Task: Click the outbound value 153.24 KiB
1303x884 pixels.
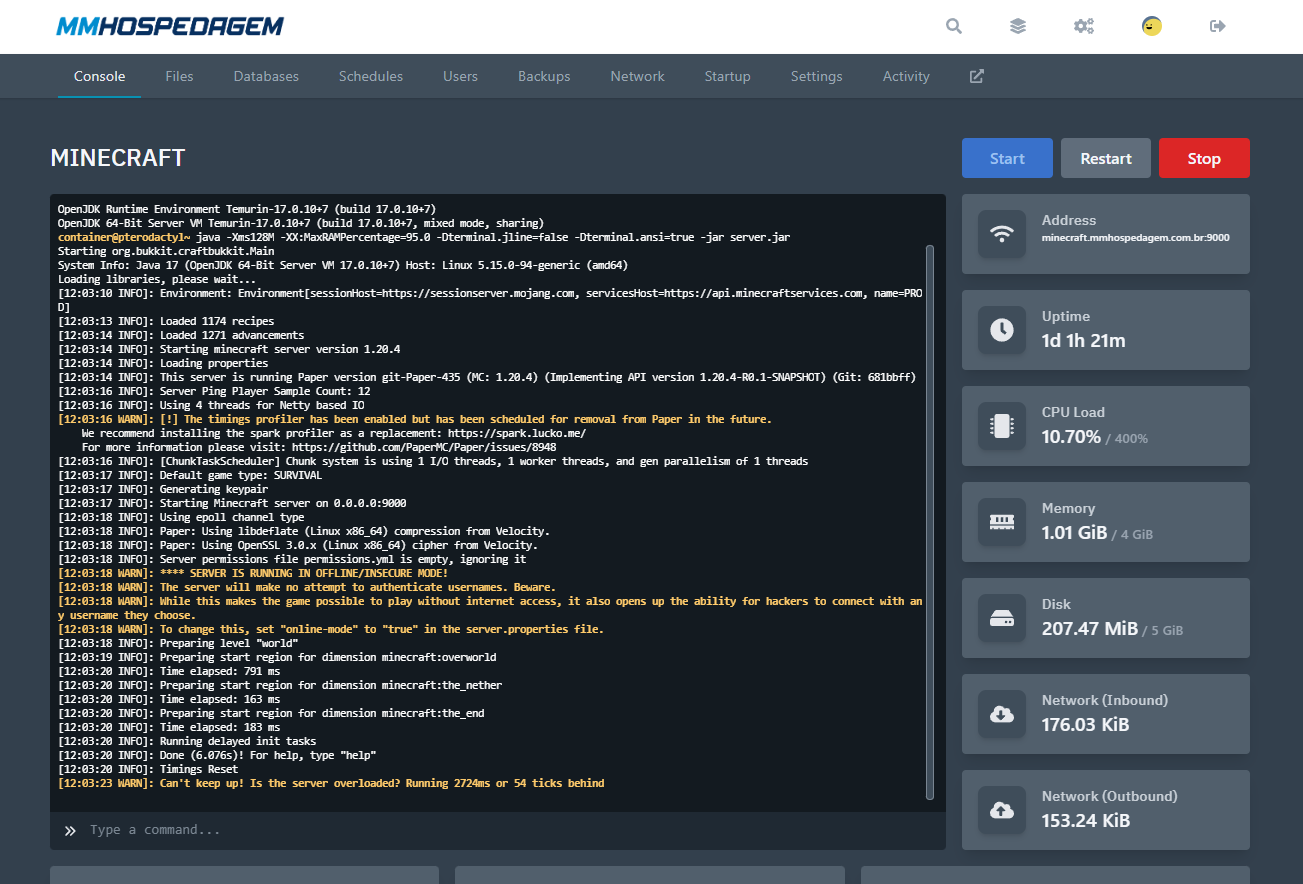Action: coord(1085,821)
